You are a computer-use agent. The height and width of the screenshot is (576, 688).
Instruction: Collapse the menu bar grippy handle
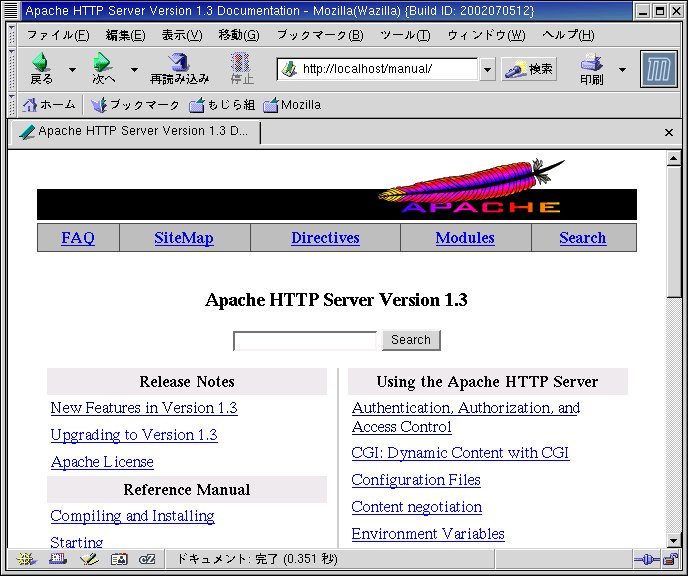coord(12,35)
